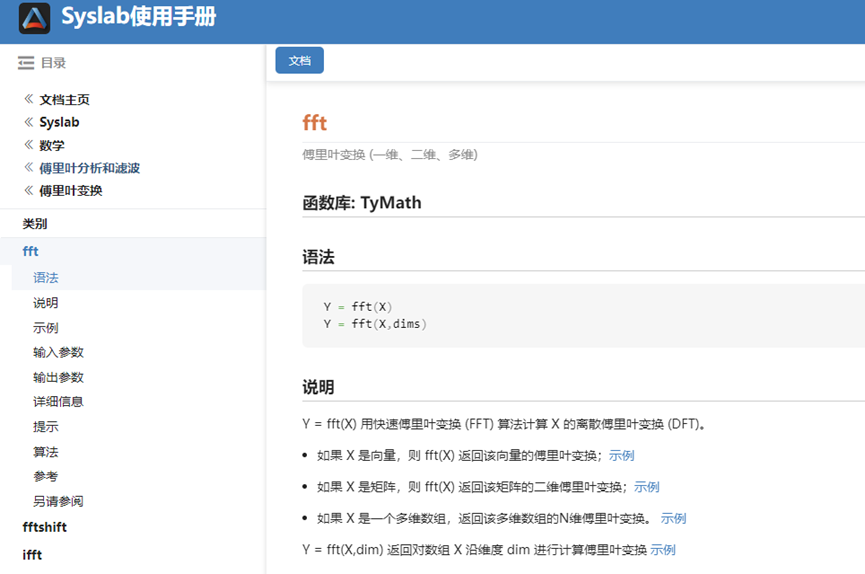Open the 文档 tab button
This screenshot has height=574, width=865.
pos(300,61)
